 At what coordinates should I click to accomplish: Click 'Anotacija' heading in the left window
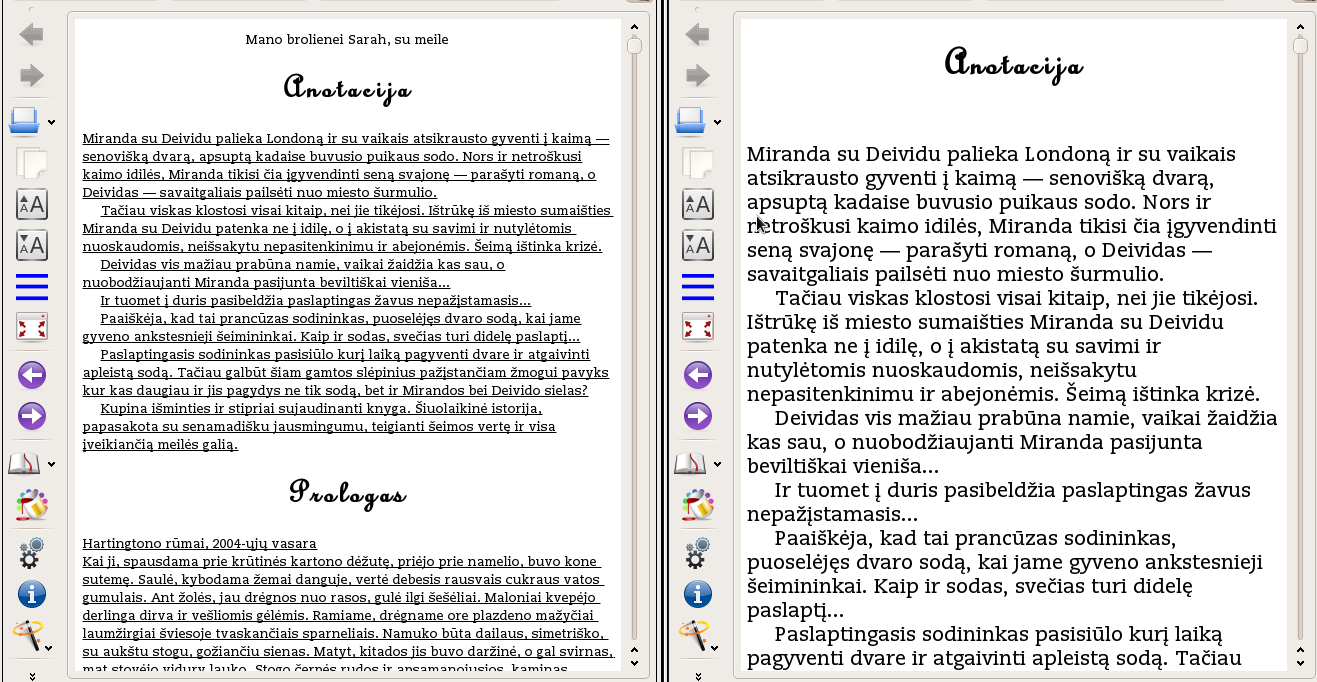pos(347,87)
